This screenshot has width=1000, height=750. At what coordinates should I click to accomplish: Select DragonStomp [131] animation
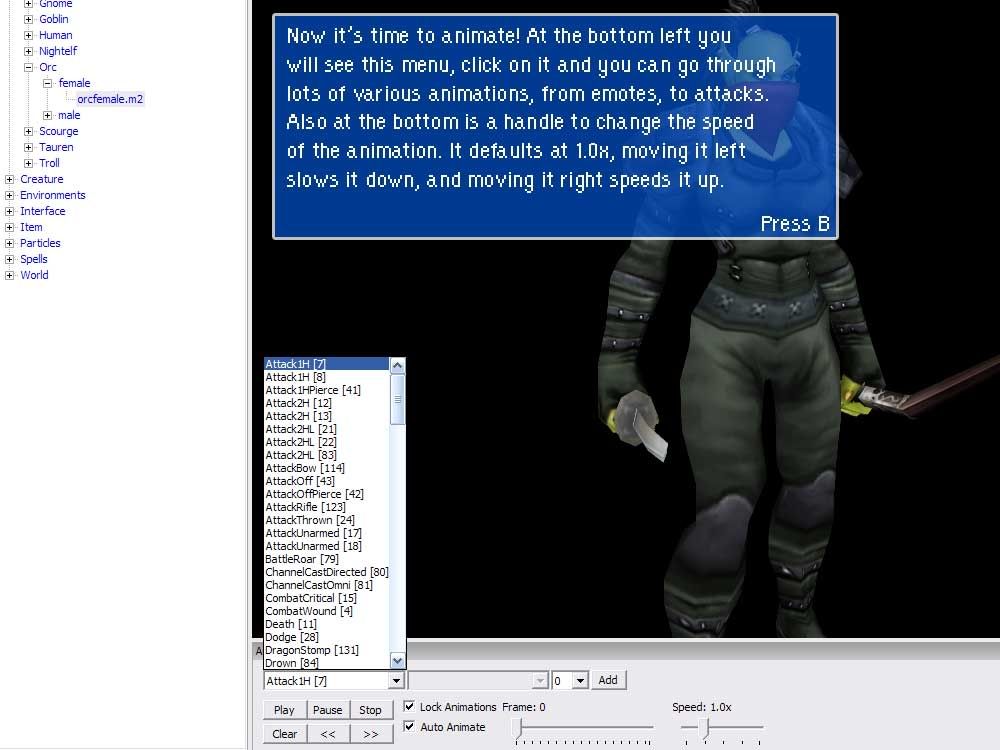click(x=327, y=651)
